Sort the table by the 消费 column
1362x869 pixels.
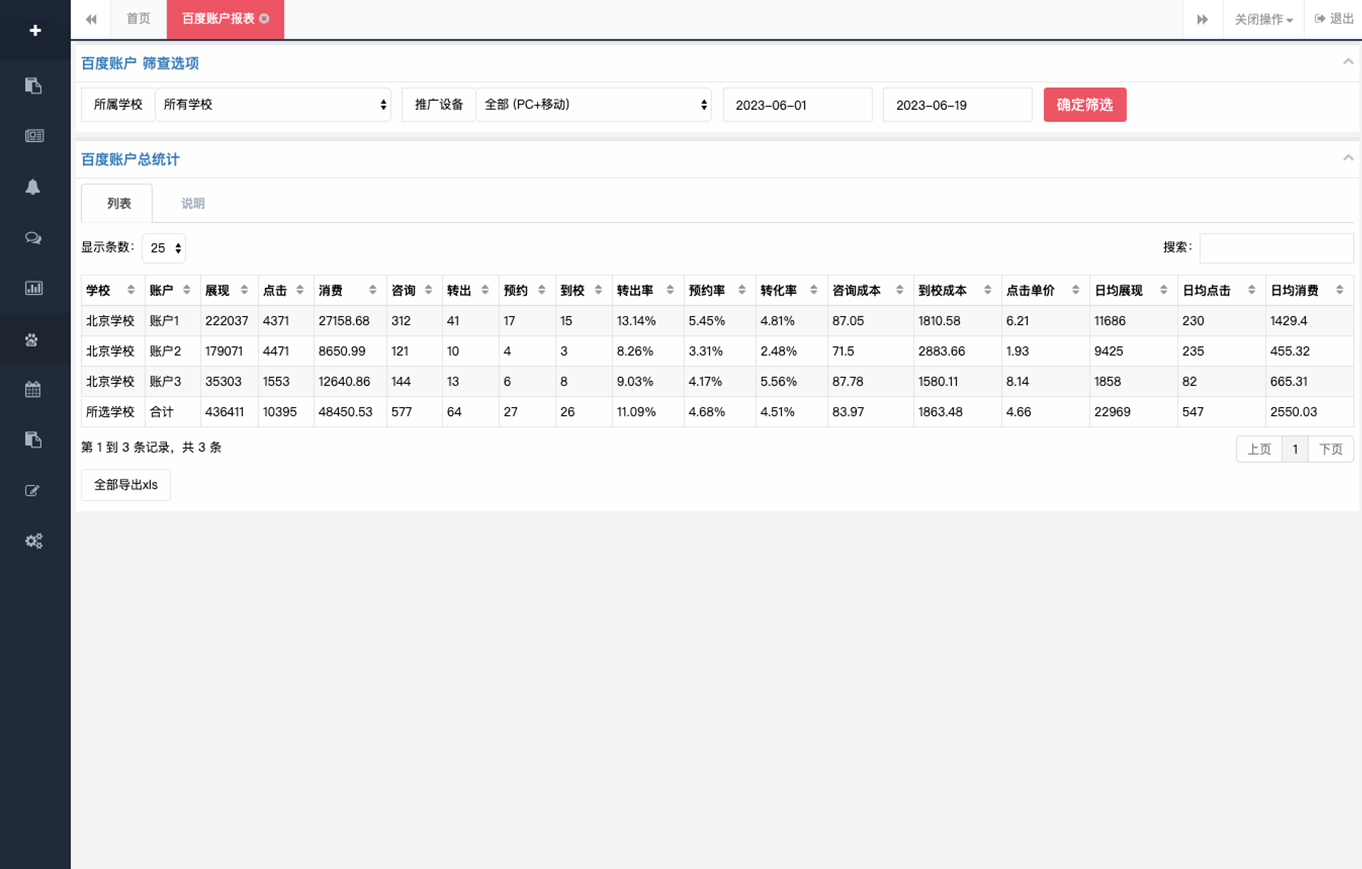[x=350, y=290]
